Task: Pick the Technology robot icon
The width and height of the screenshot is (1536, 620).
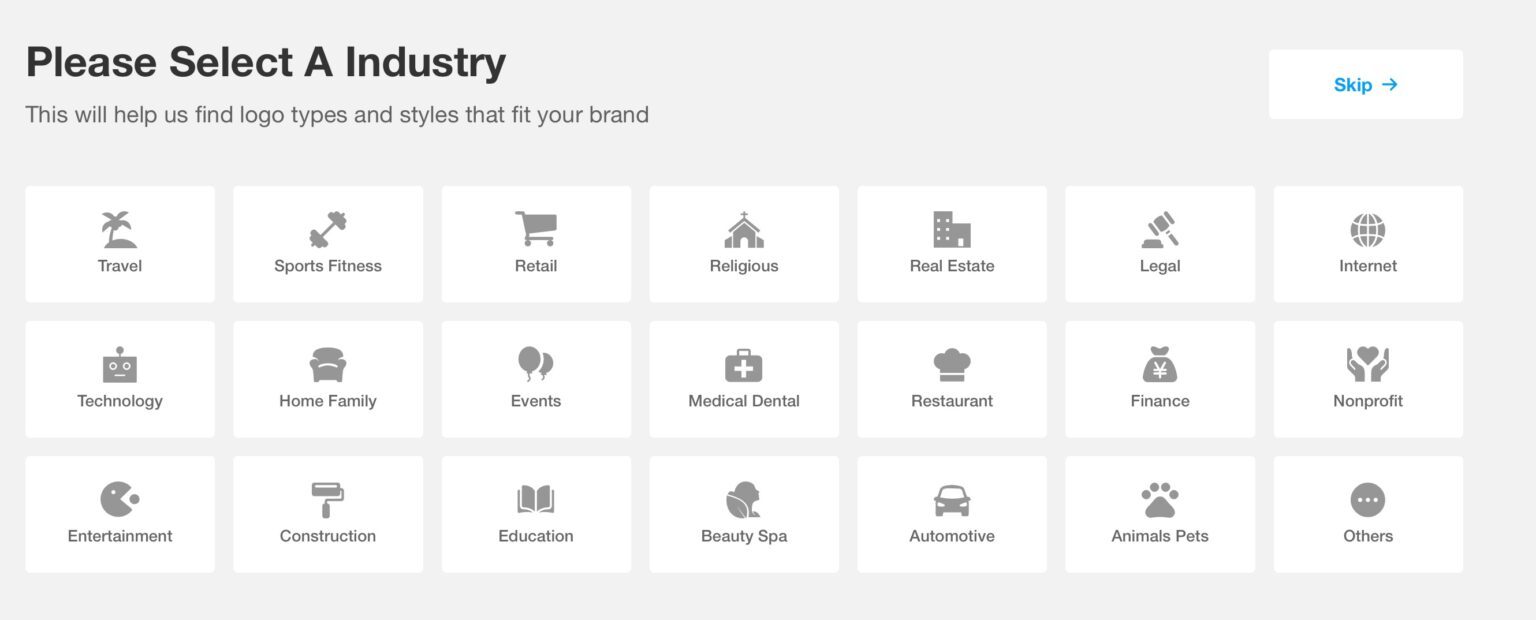Action: tap(120, 365)
